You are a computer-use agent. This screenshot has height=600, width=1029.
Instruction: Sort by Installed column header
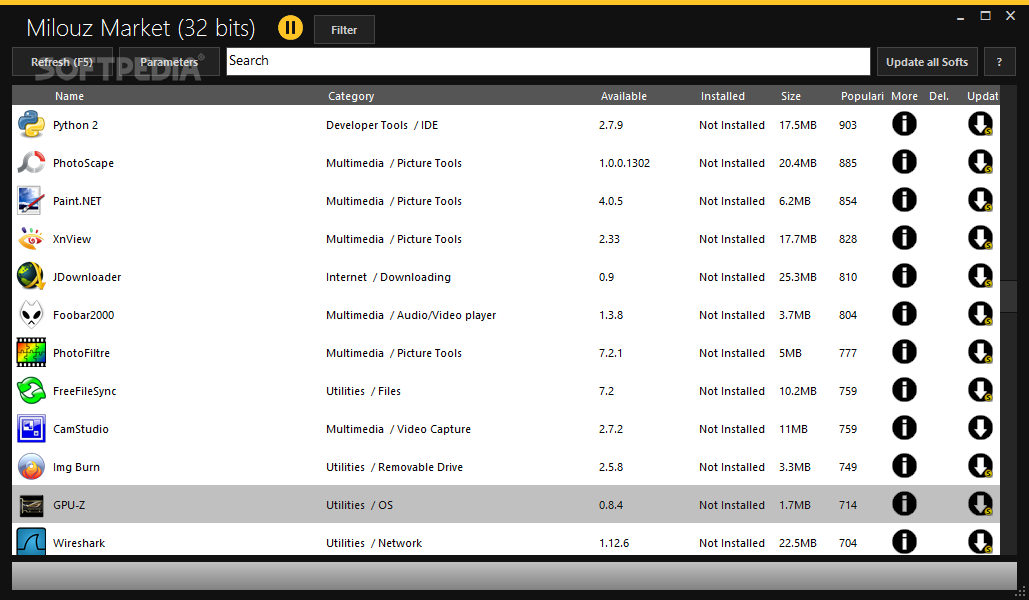coord(723,96)
